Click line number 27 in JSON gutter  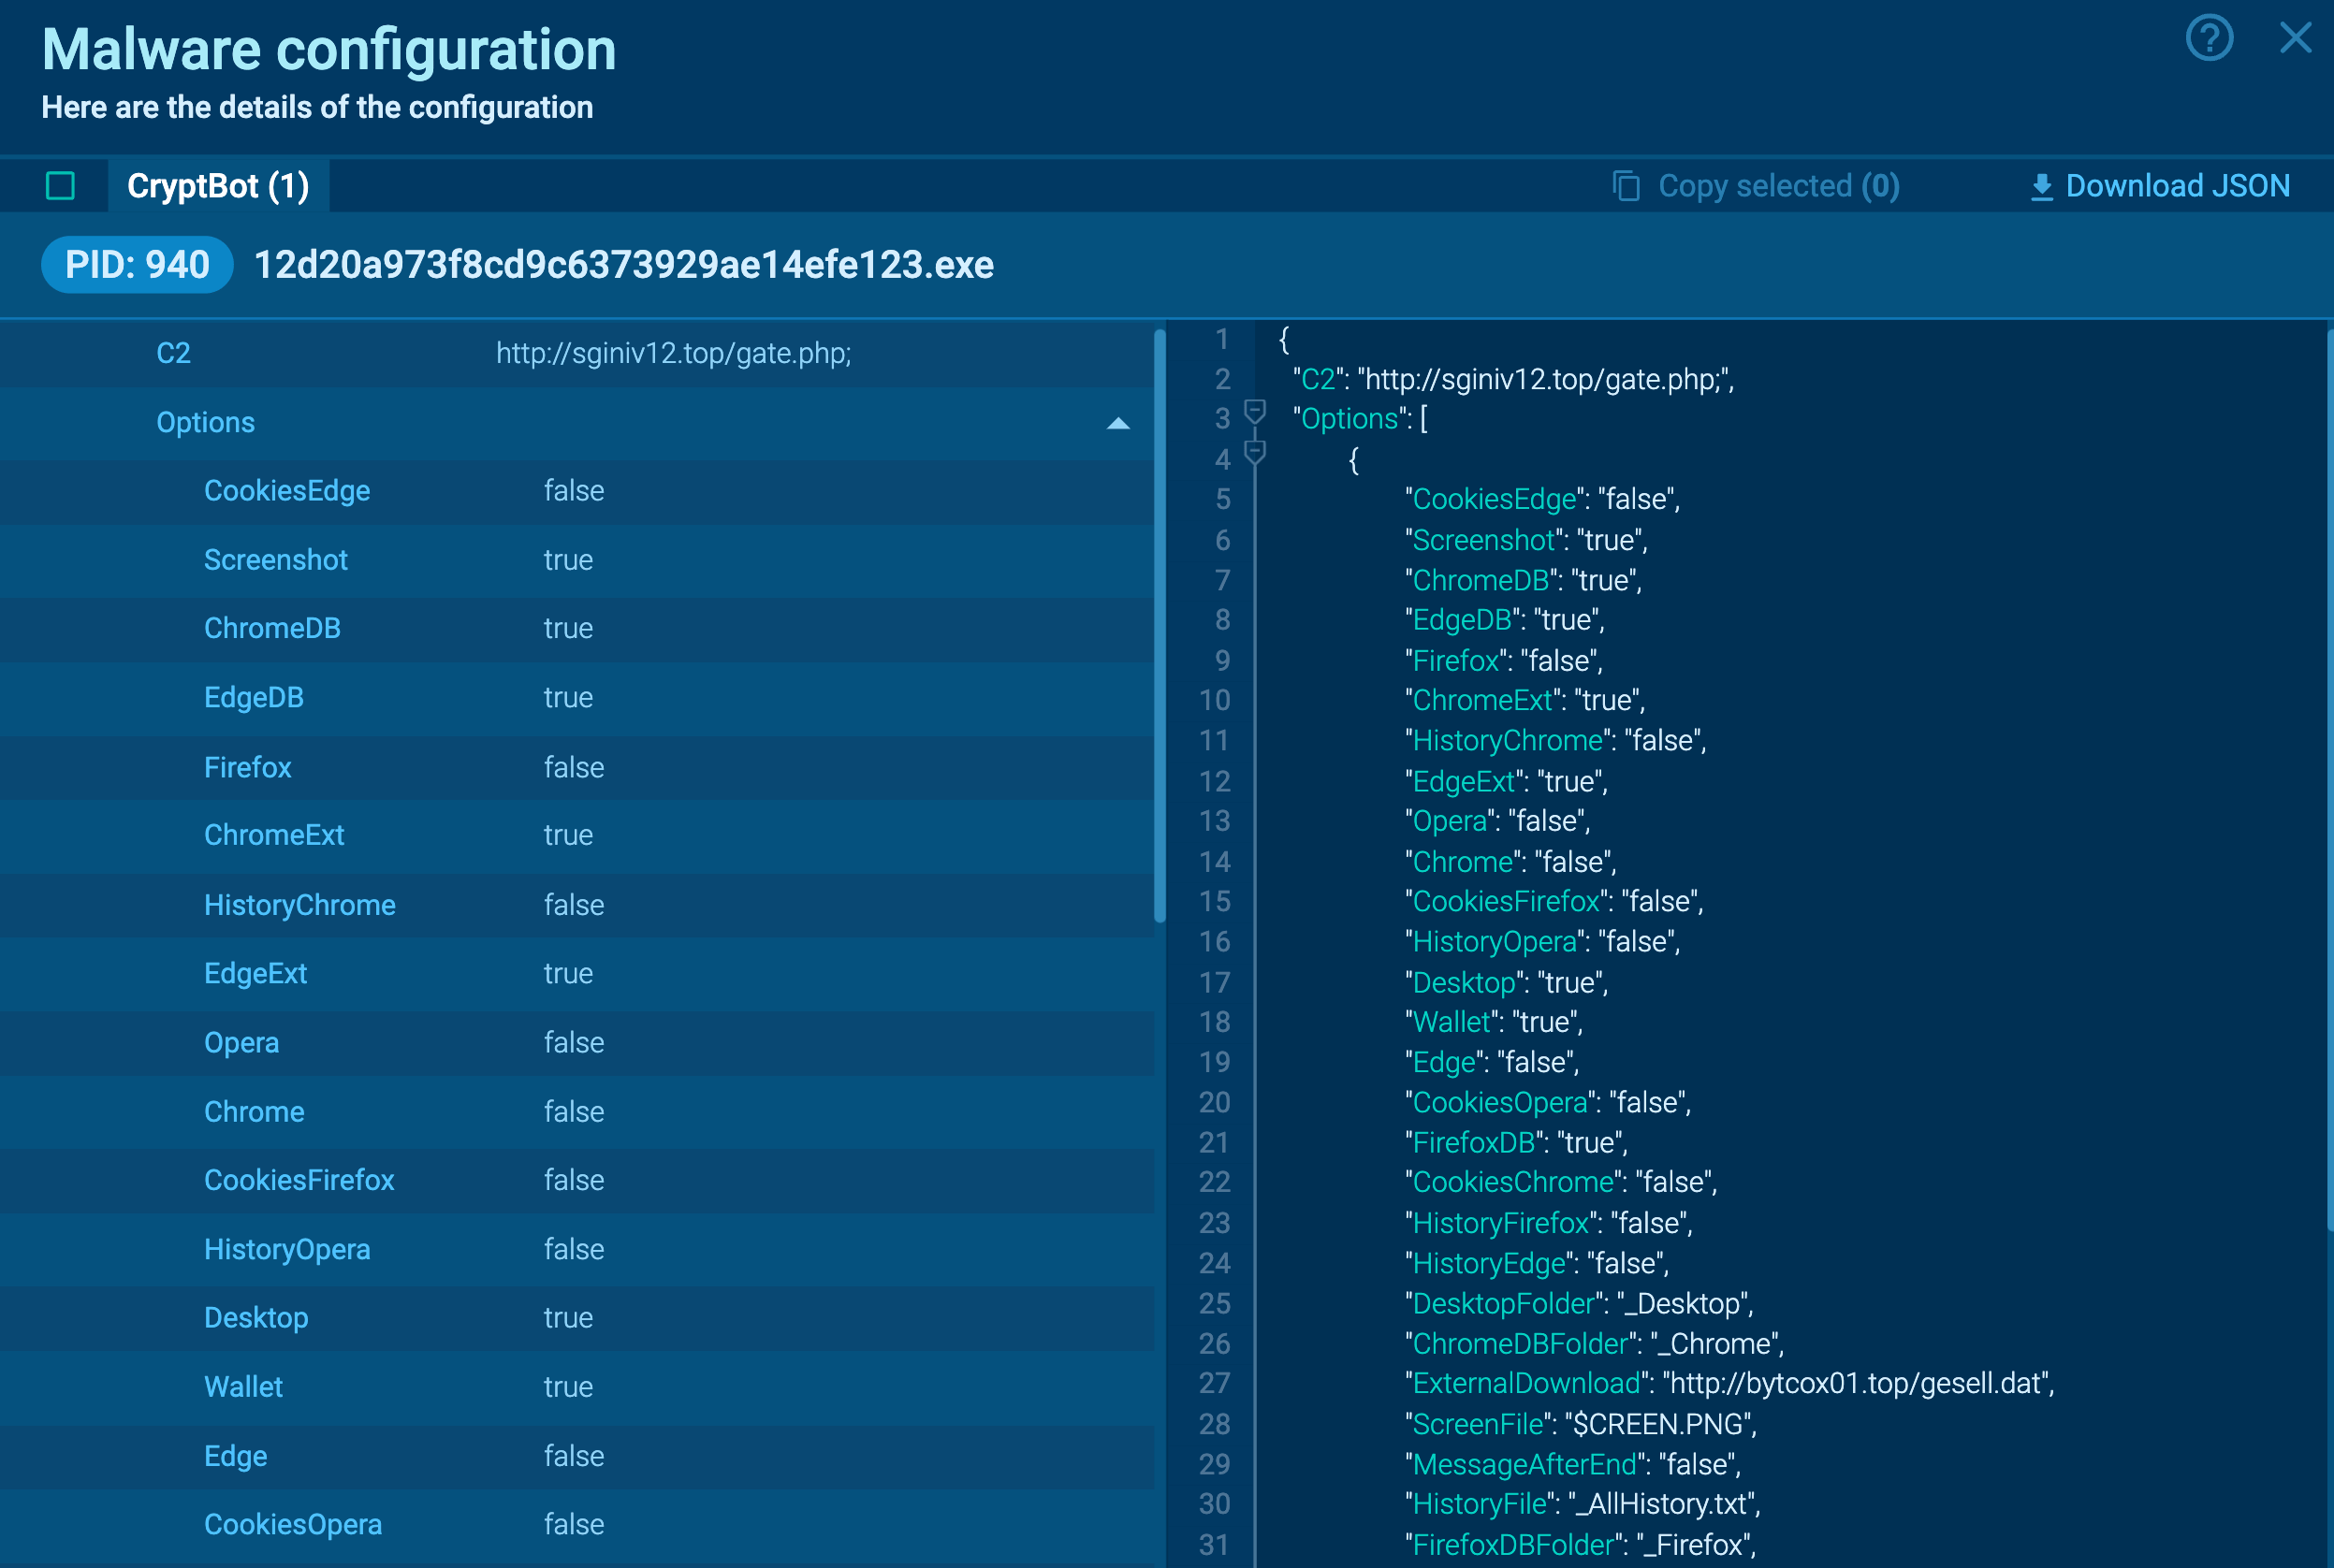click(x=1215, y=1383)
